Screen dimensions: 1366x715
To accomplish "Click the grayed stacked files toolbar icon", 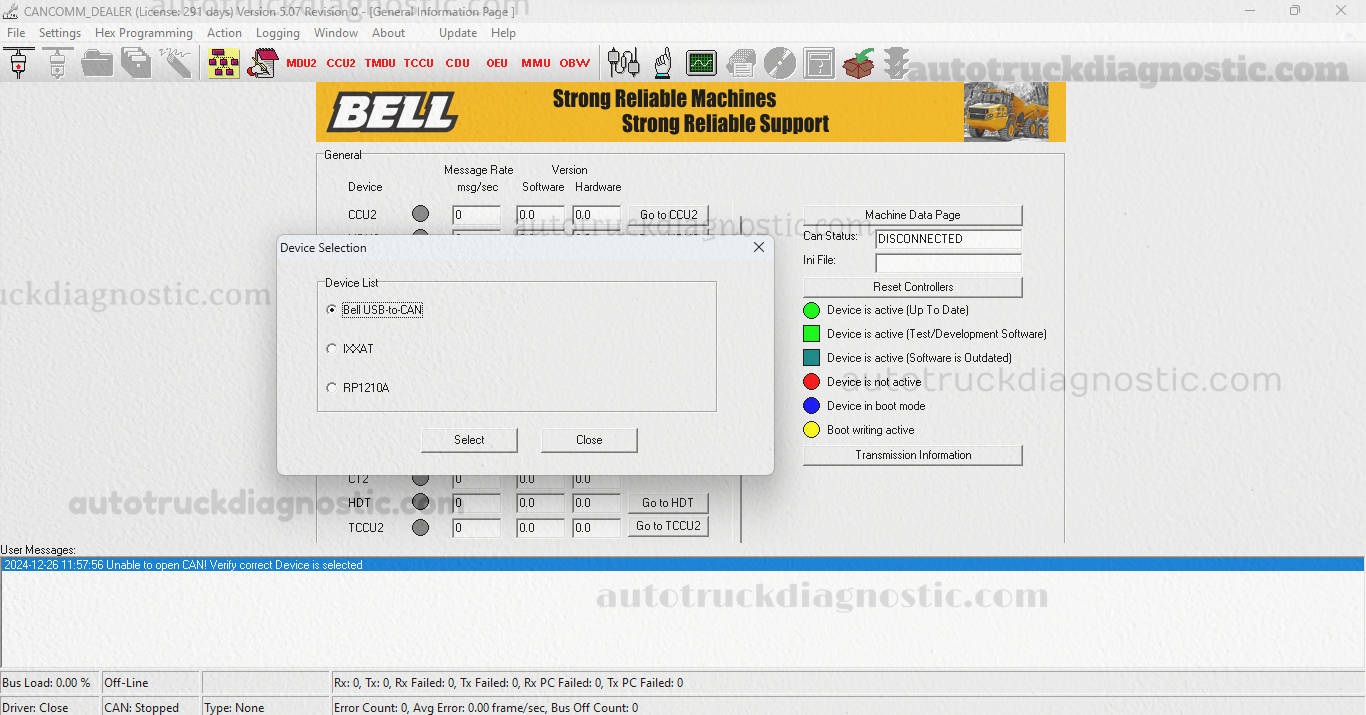I will (x=135, y=63).
